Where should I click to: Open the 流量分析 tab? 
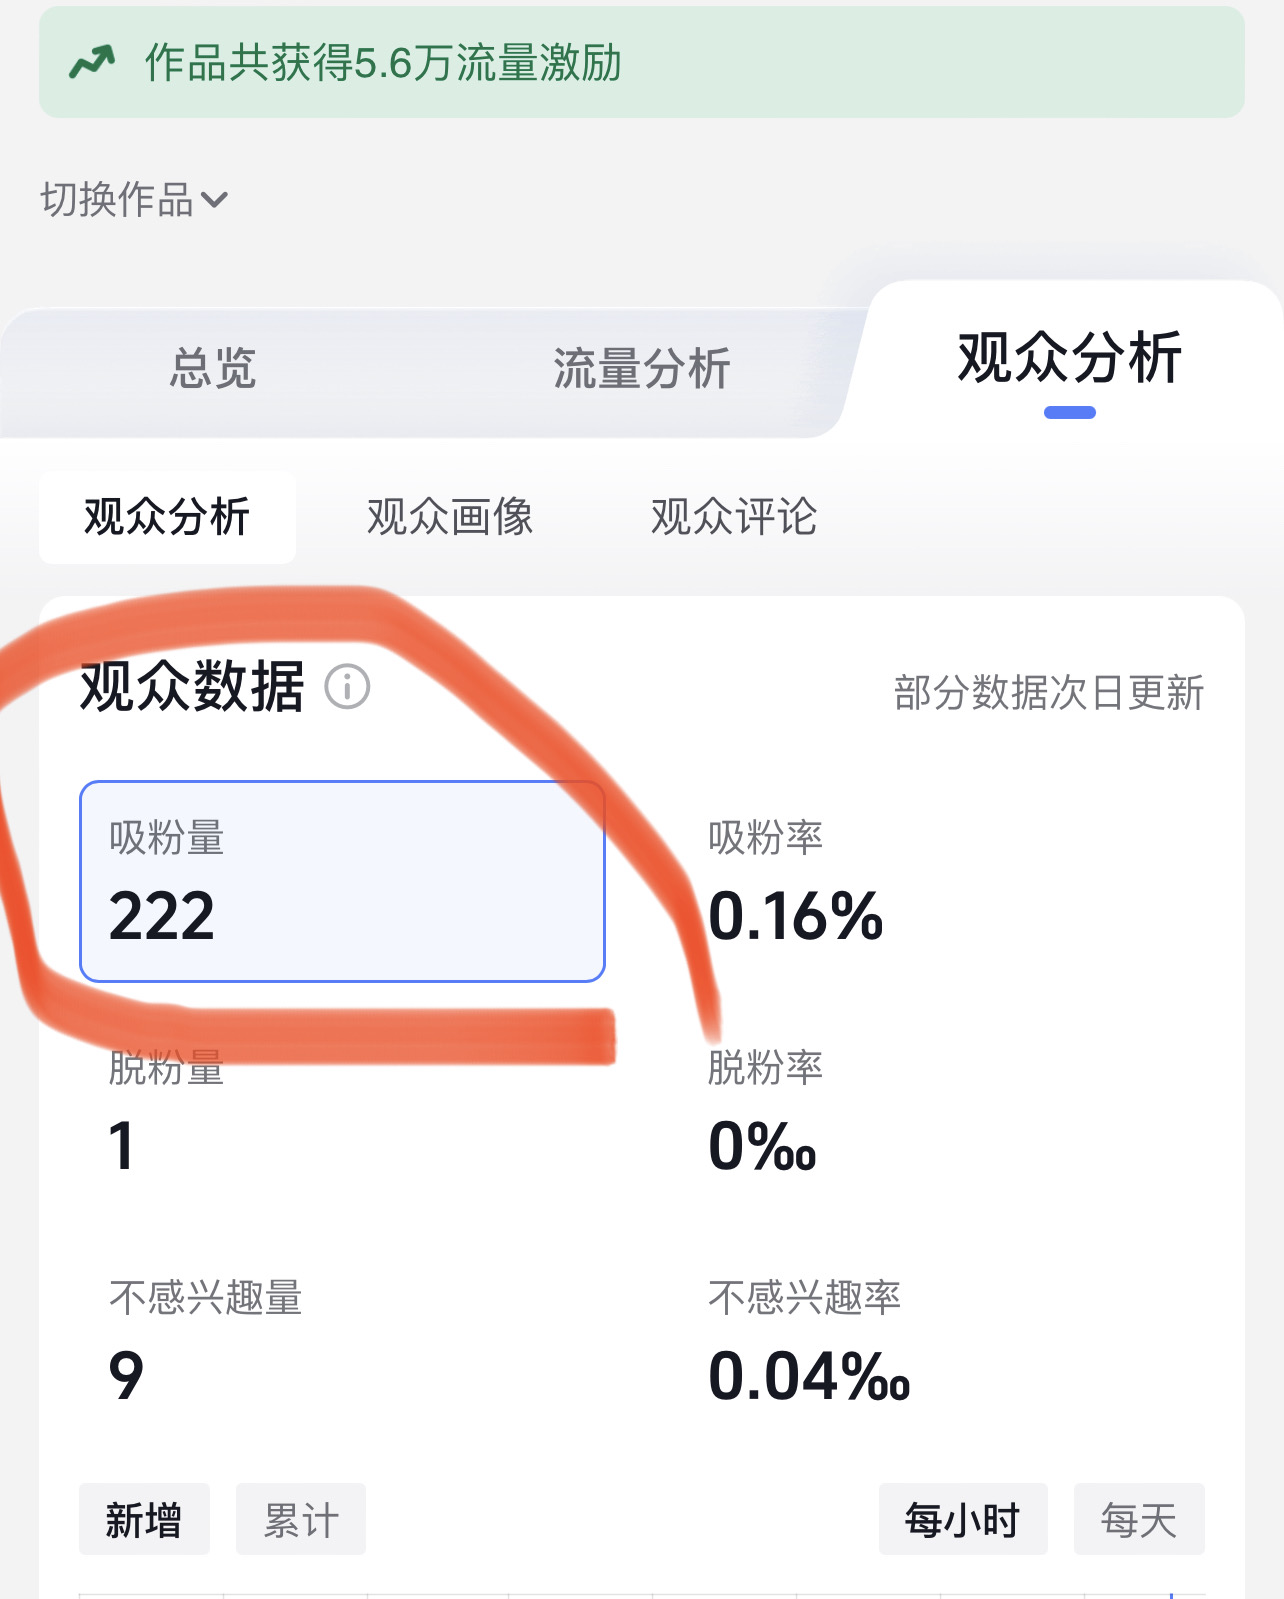[641, 368]
